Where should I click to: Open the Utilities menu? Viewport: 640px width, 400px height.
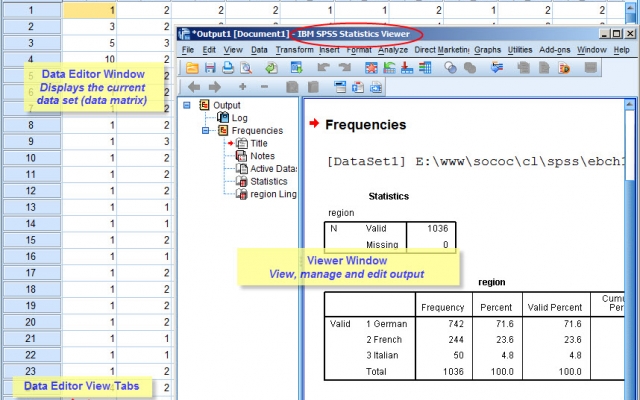pos(520,50)
